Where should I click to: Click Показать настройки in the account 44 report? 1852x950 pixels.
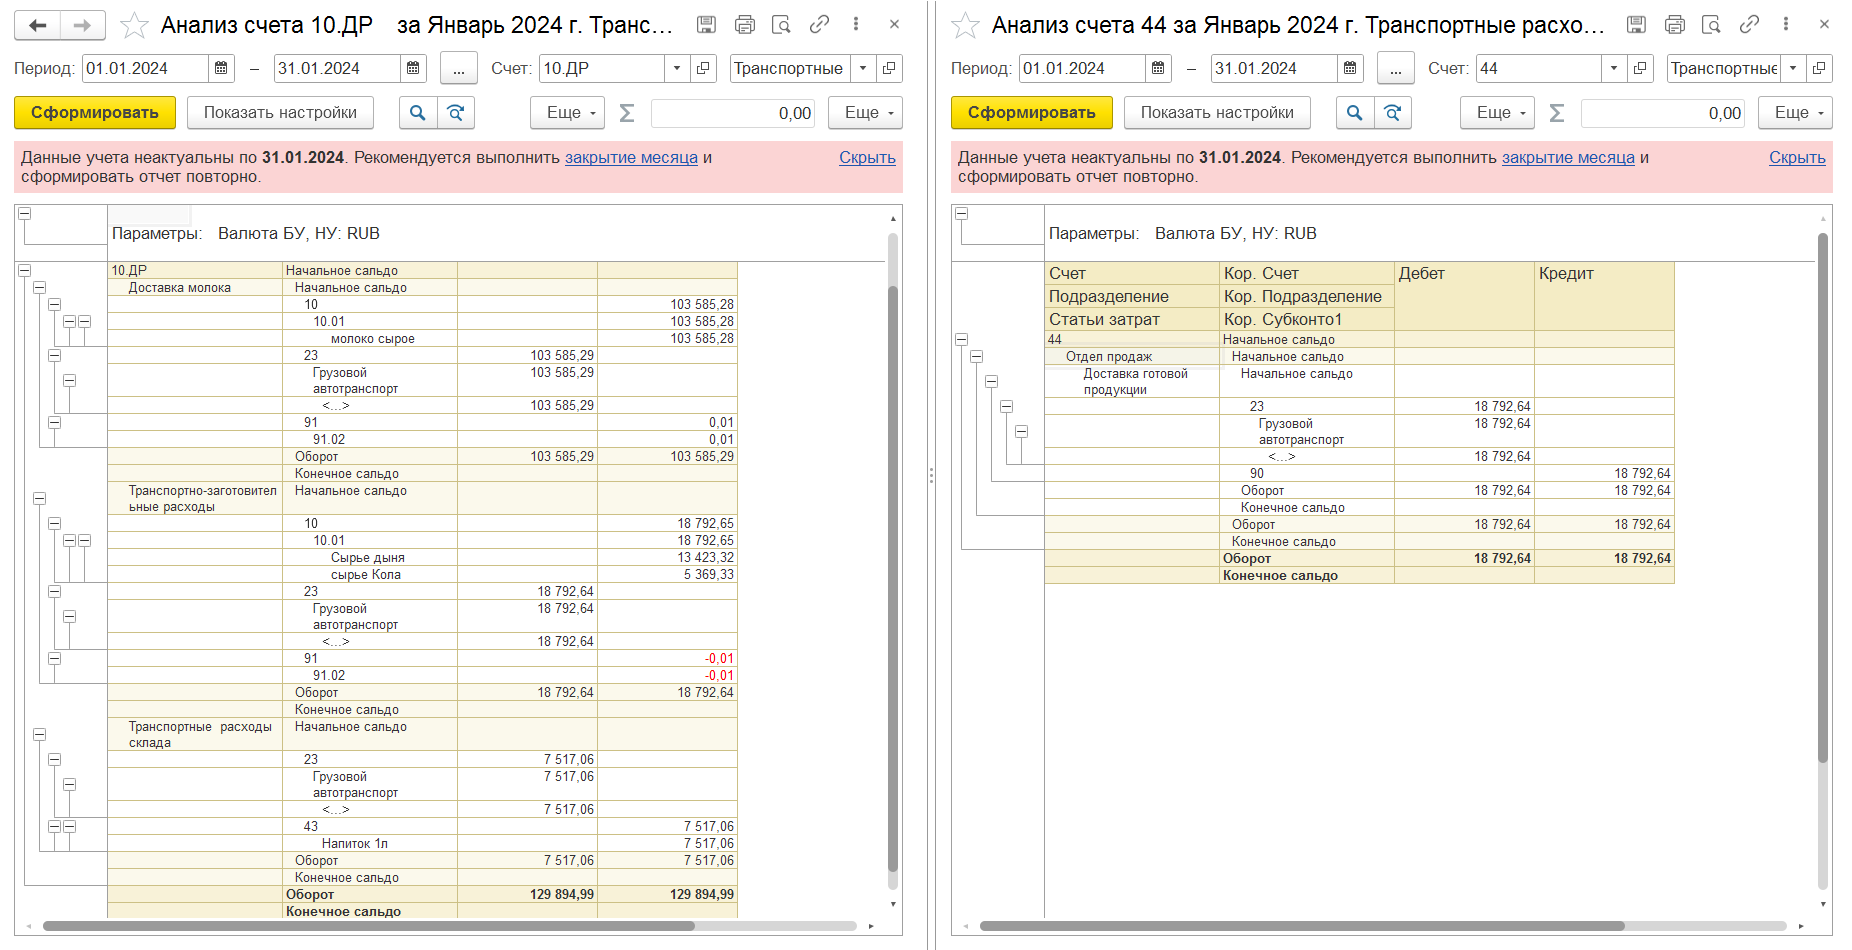[1218, 113]
